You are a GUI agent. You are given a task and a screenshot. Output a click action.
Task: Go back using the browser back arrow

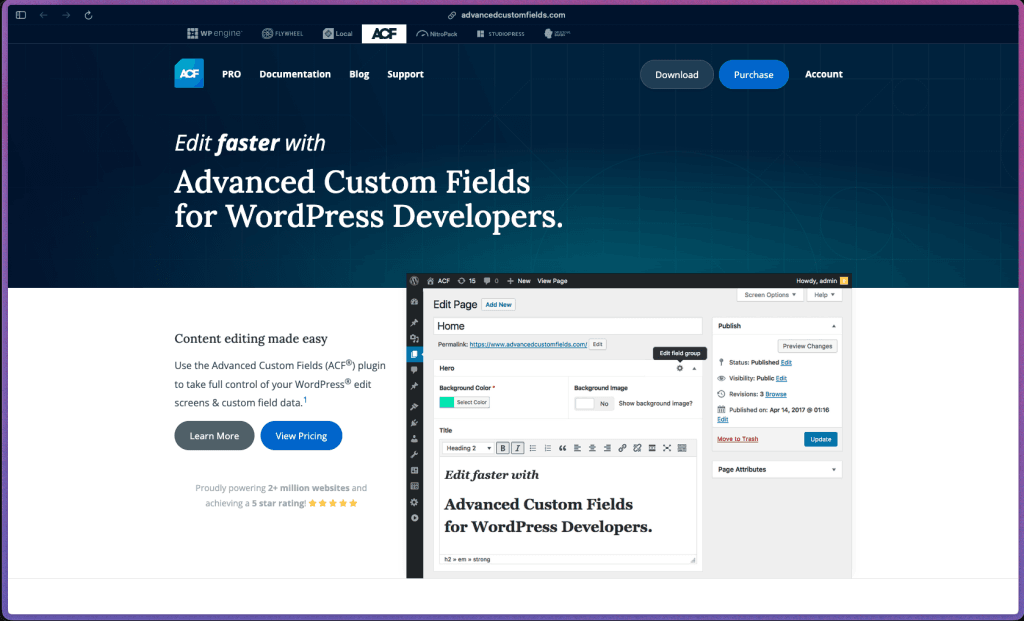[44, 15]
